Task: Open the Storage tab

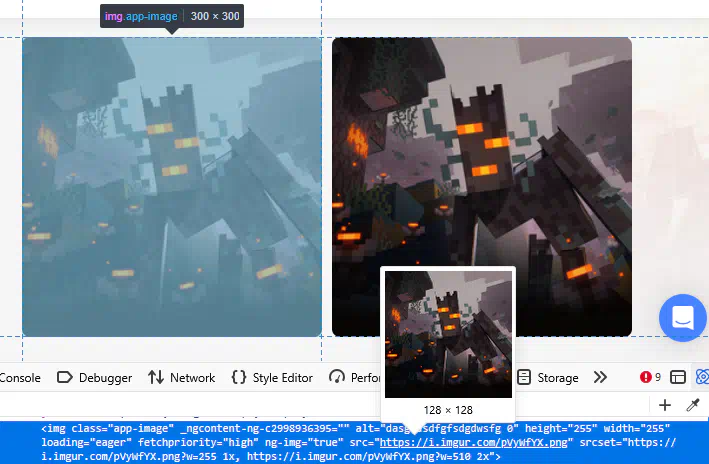Action: tap(548, 378)
